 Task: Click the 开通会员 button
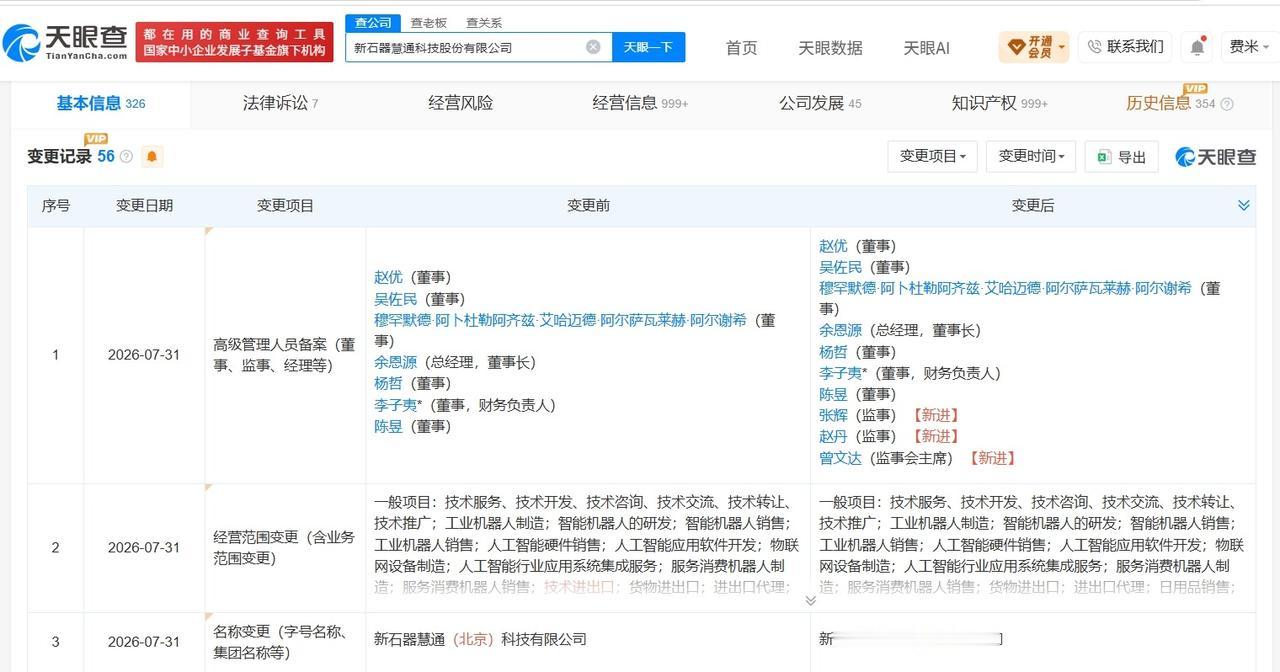coord(1034,47)
